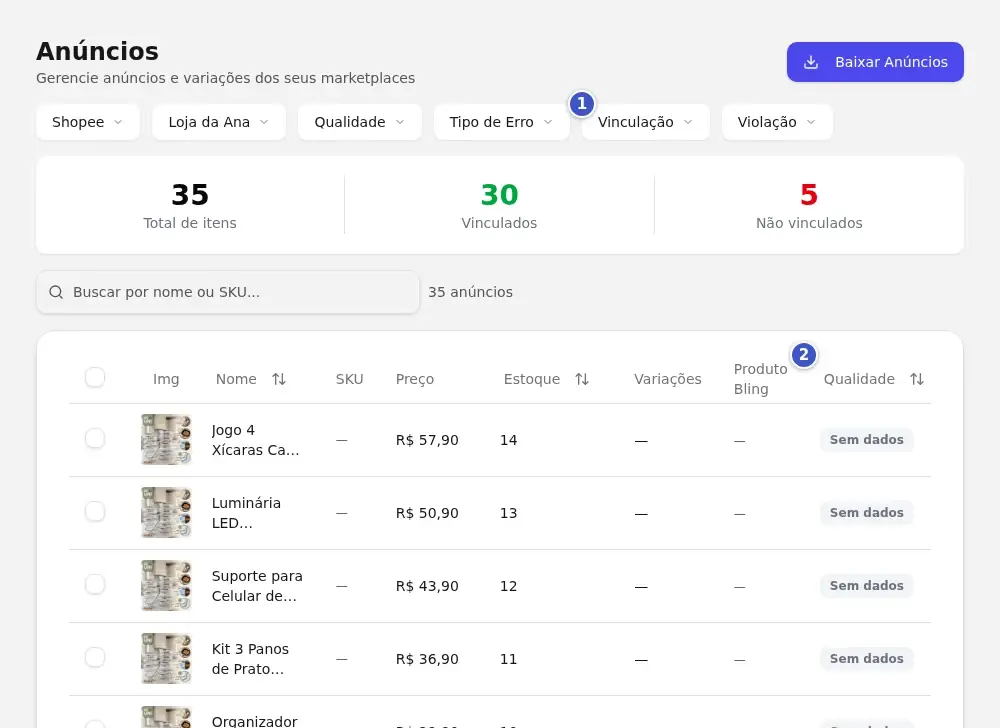The width and height of the screenshot is (1000, 728).
Task: Sort by Estoque using its arrows icon
Action: click(582, 379)
